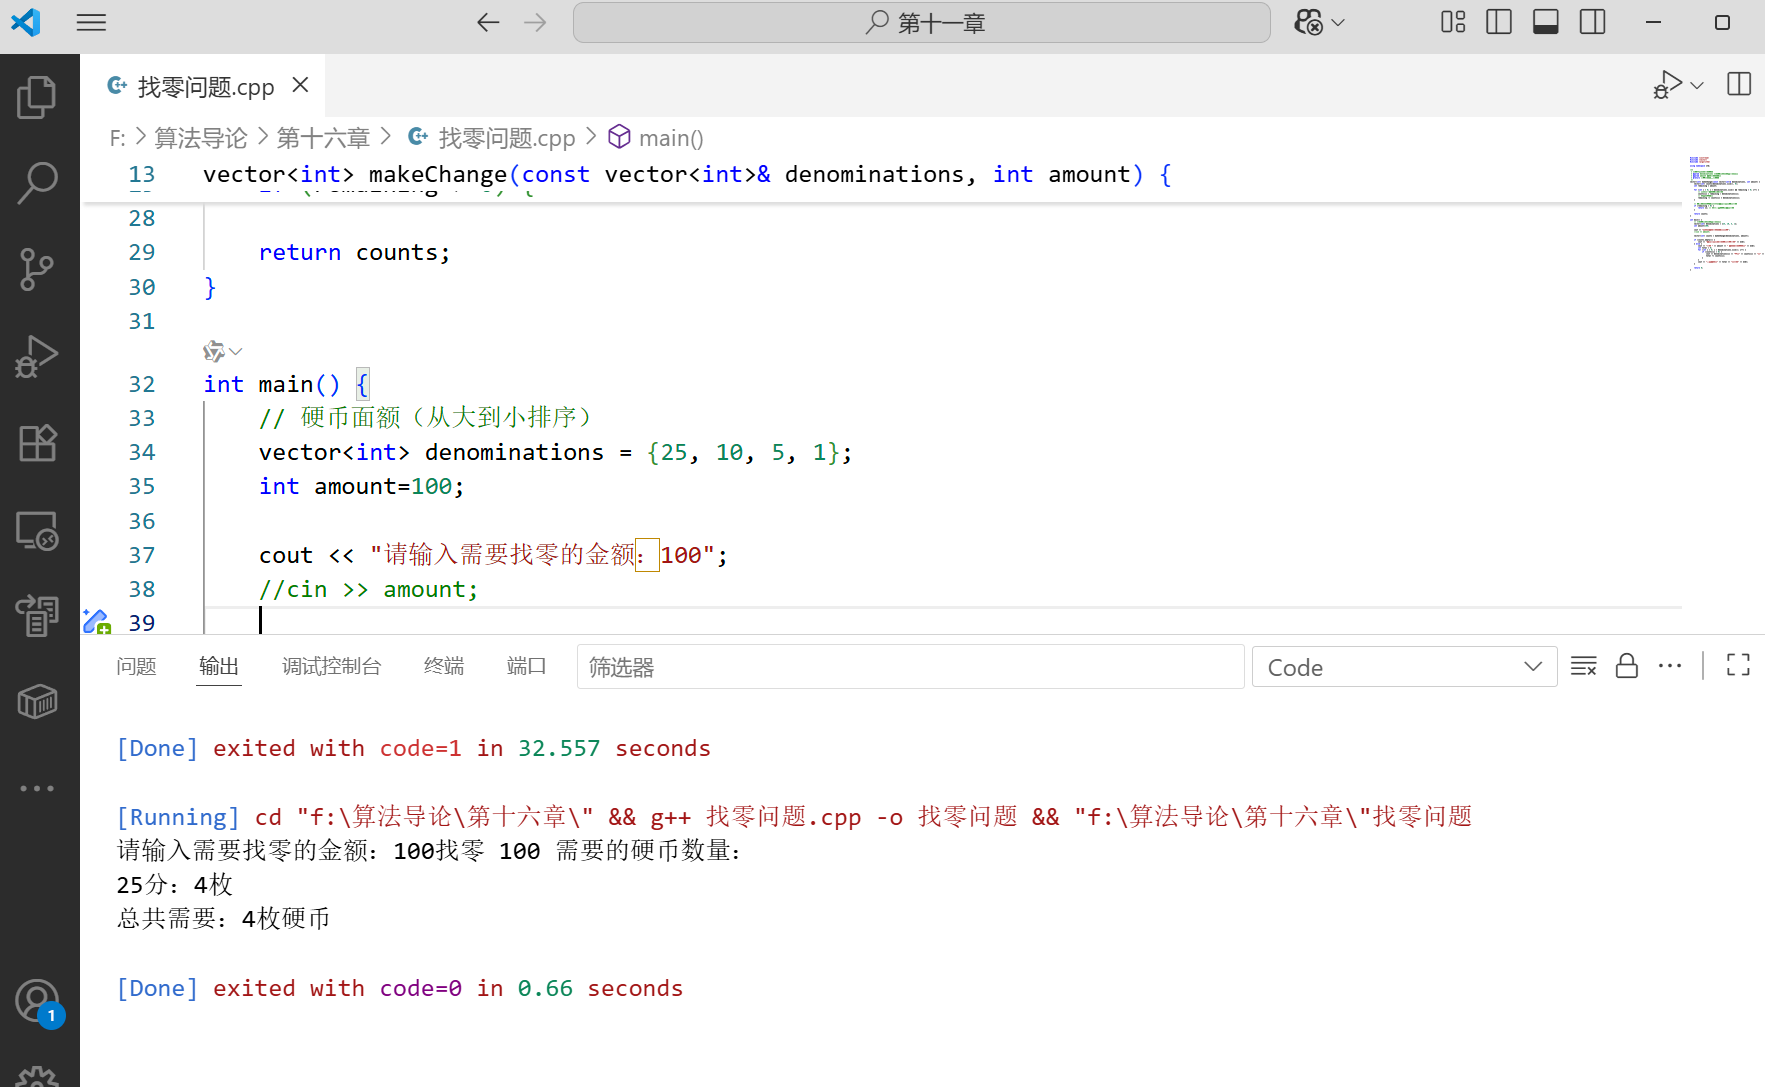This screenshot has height=1087, width=1765.
Task: Open the Remote Explorer view
Action: pos(38,530)
